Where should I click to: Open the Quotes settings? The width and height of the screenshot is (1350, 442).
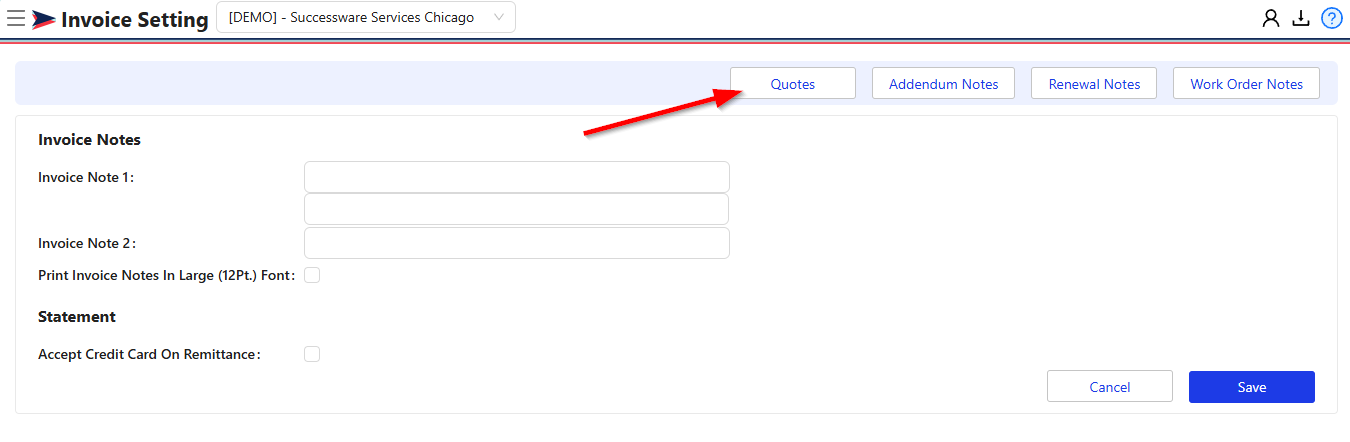(x=793, y=84)
